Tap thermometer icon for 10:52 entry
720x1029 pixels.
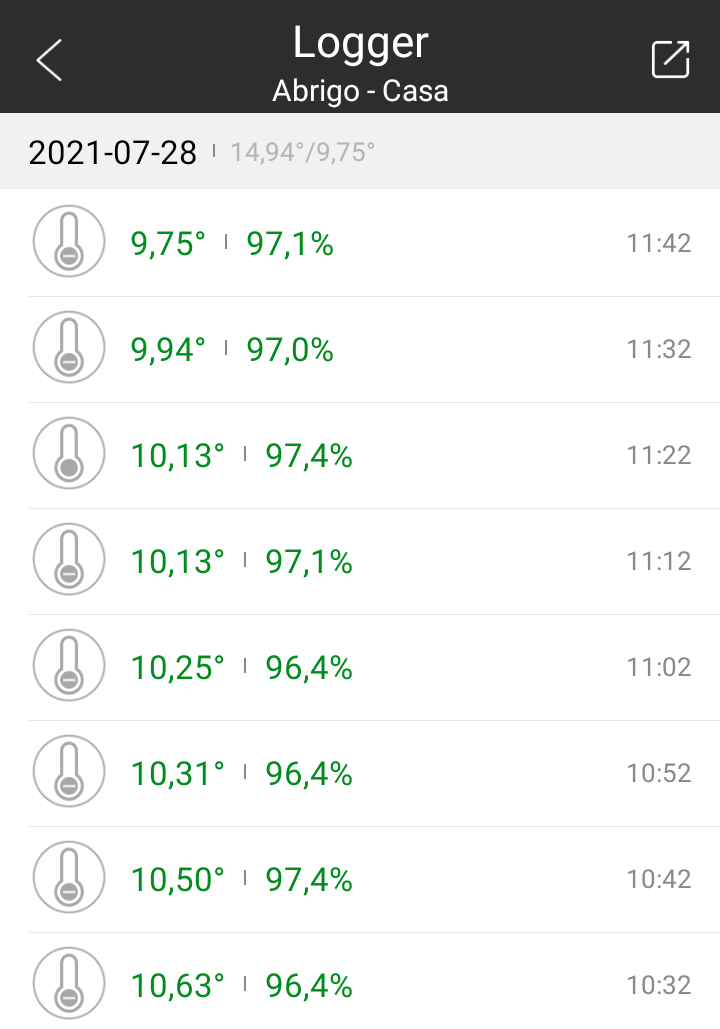pos(69,771)
